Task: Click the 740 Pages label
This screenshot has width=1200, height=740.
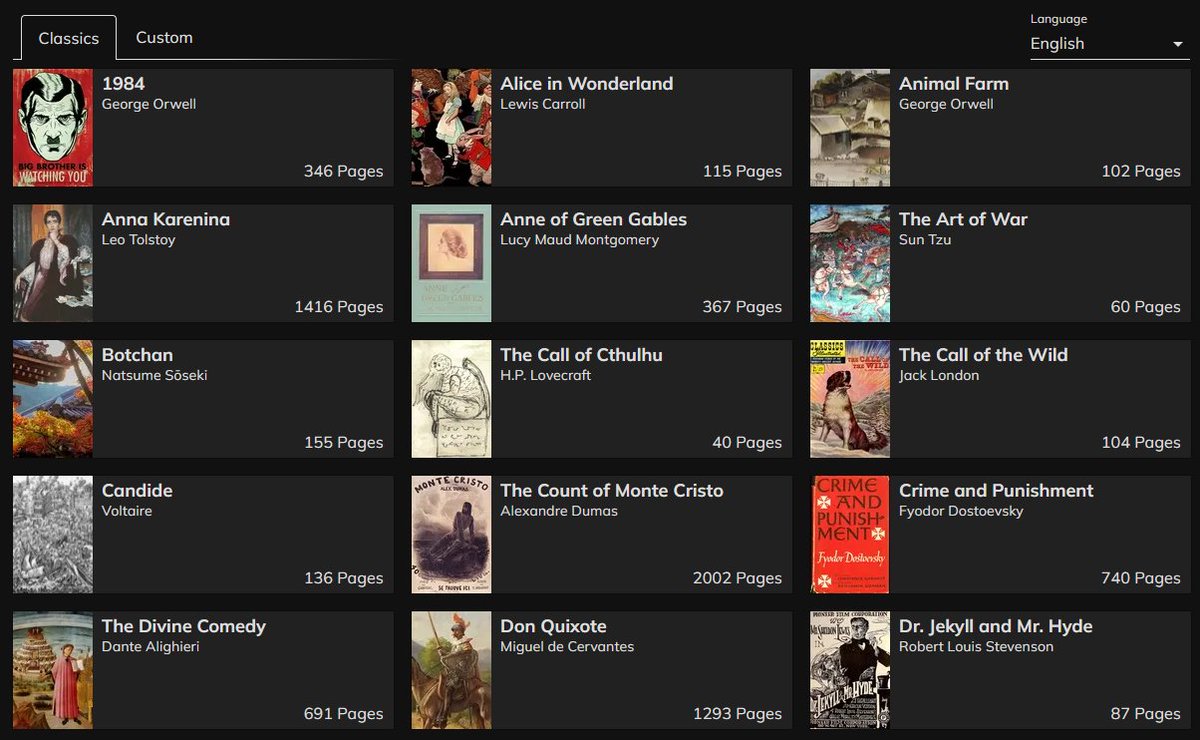Action: pos(1141,578)
